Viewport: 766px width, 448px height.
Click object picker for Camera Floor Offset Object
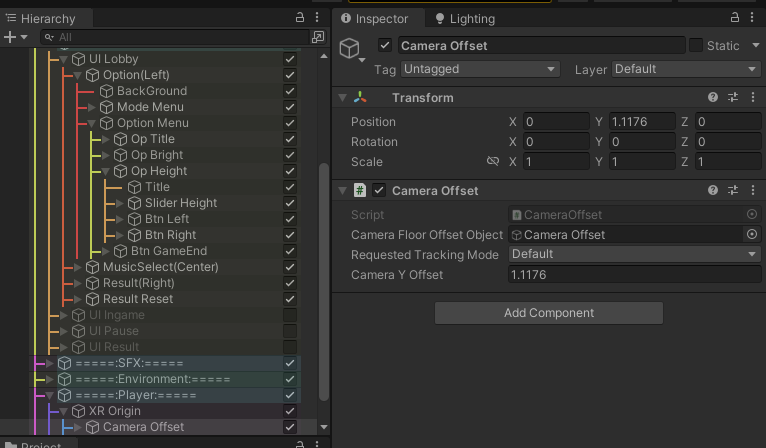[x=752, y=235]
